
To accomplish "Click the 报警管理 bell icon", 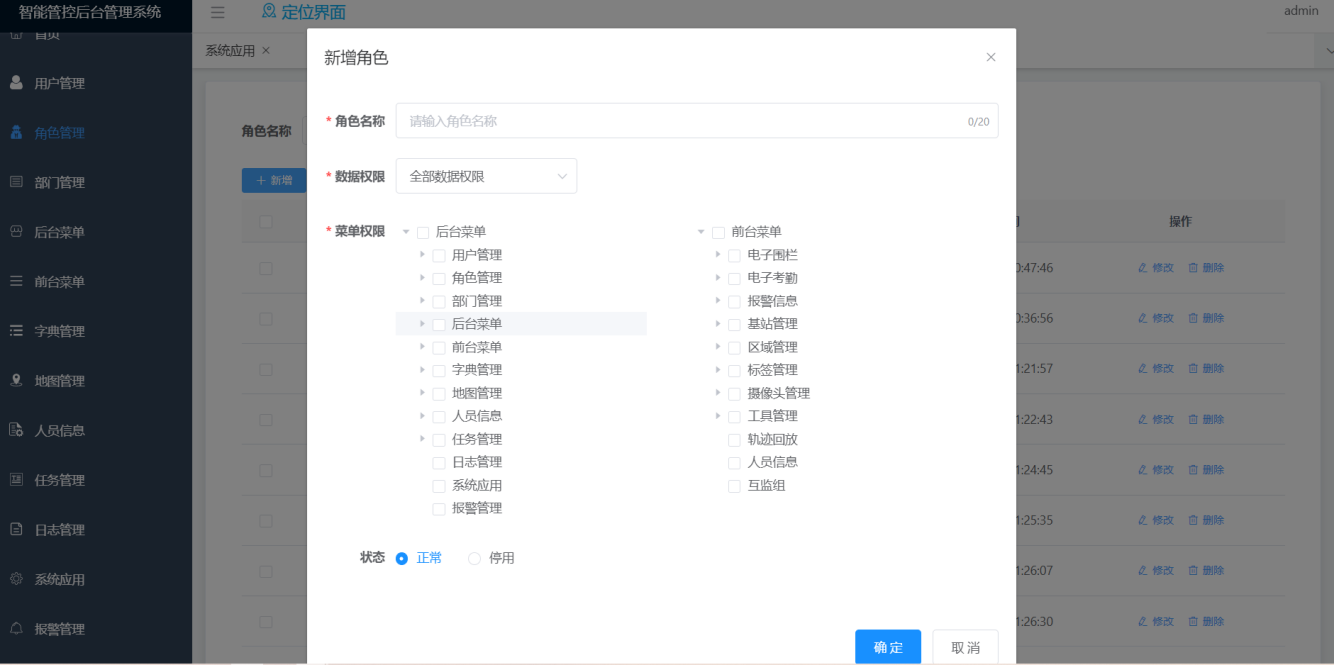I will [x=16, y=628].
